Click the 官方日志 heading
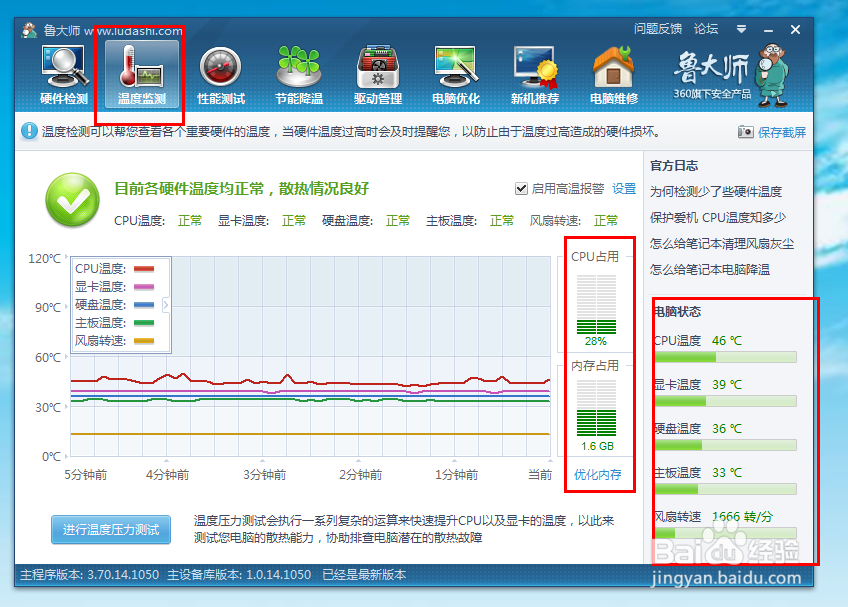 click(674, 166)
